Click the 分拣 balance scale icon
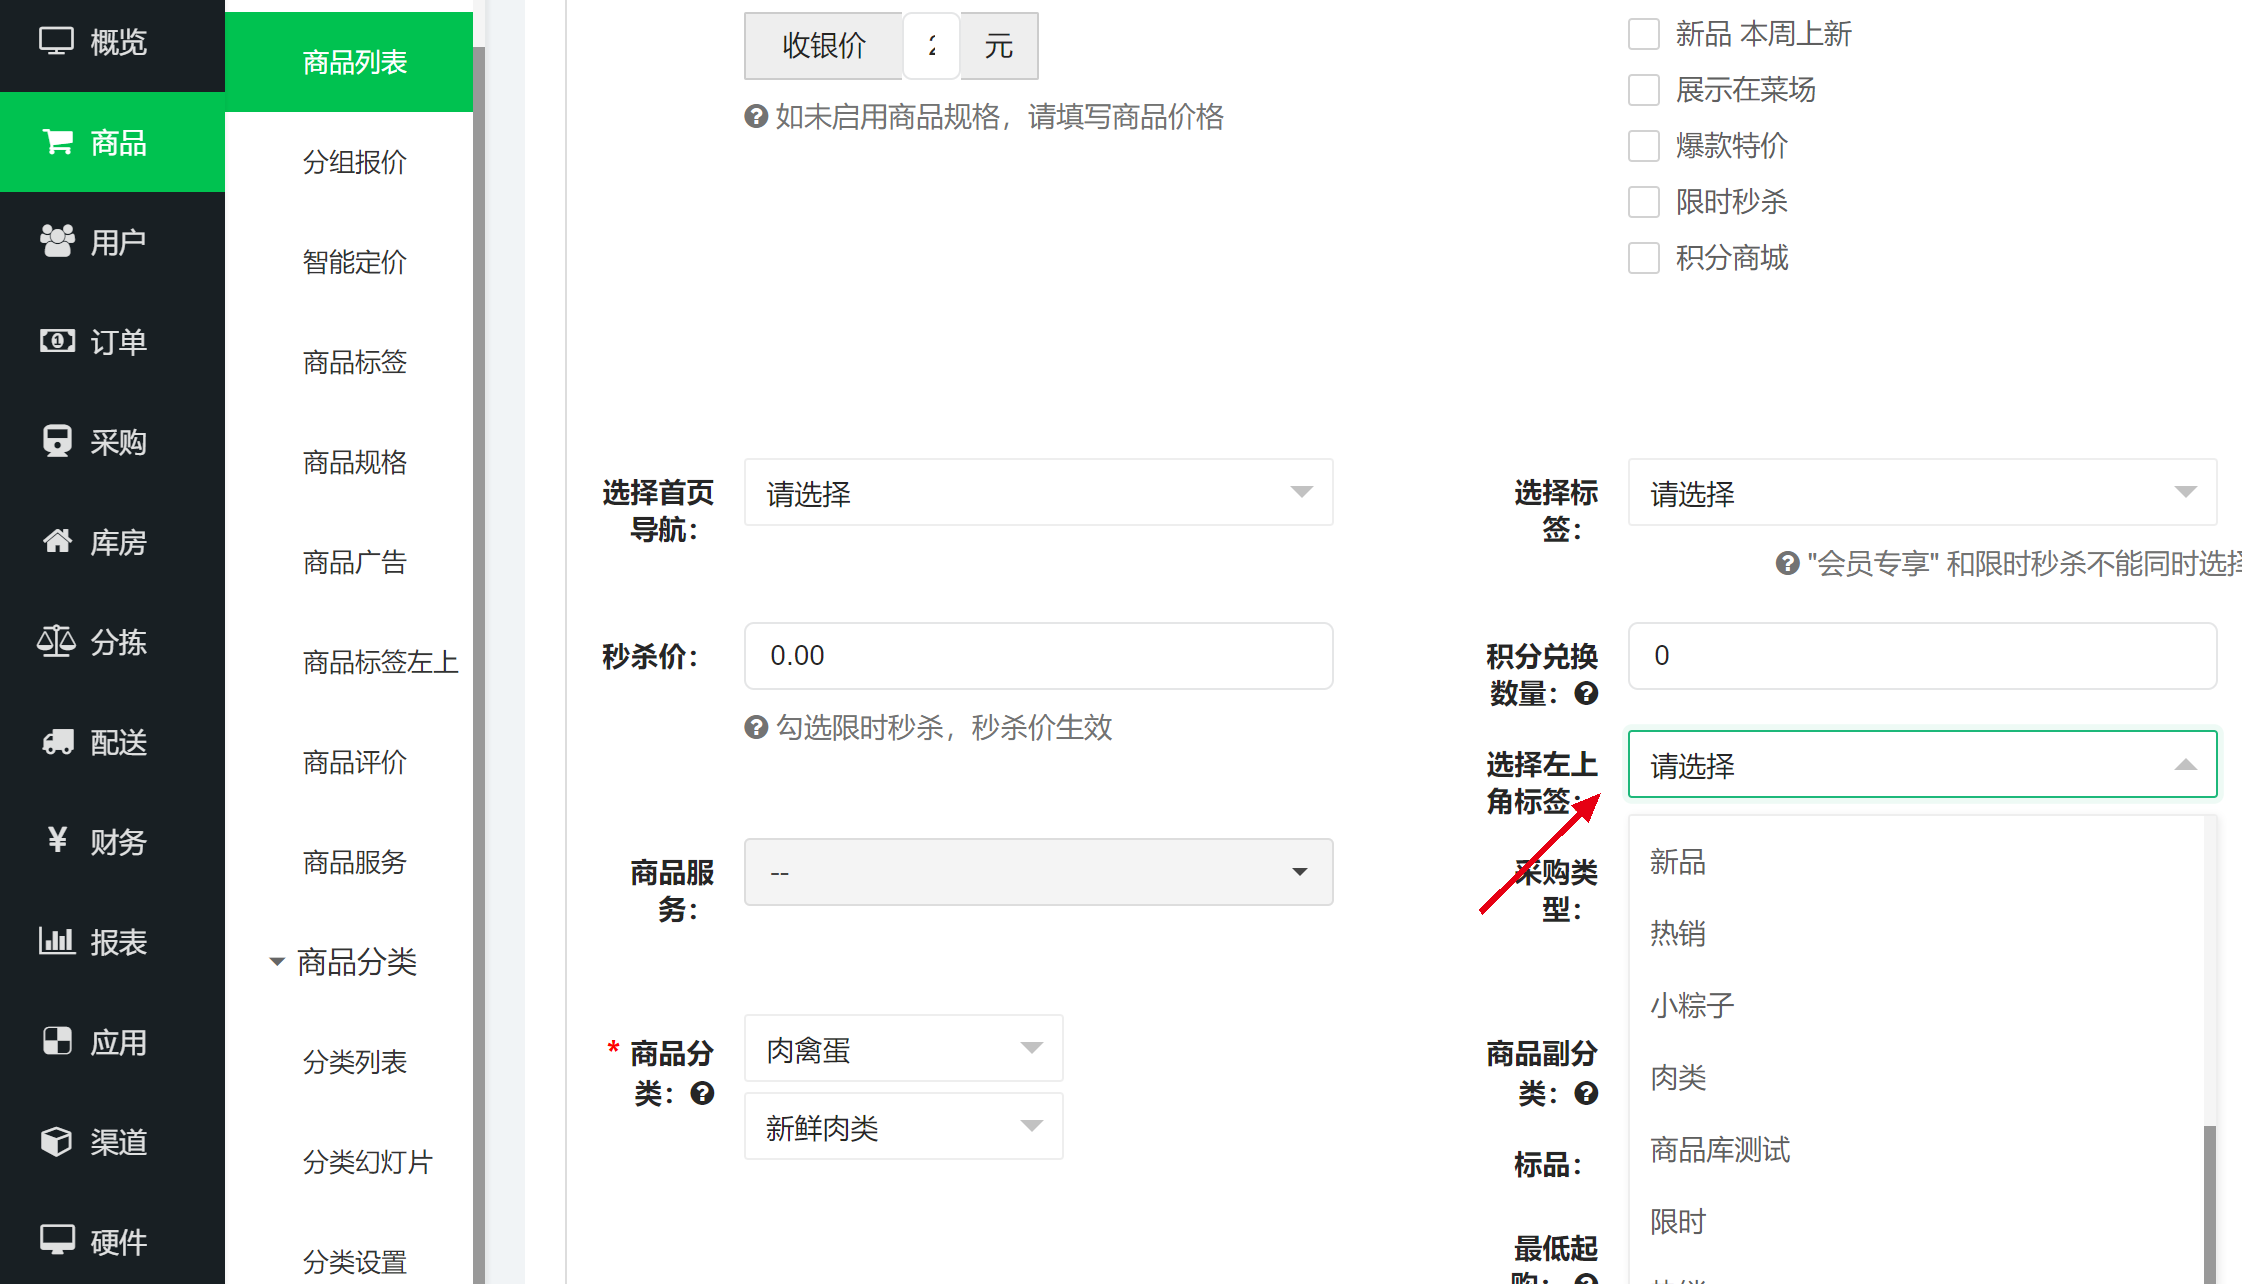Screen dimensions: 2242x1284 coord(57,641)
